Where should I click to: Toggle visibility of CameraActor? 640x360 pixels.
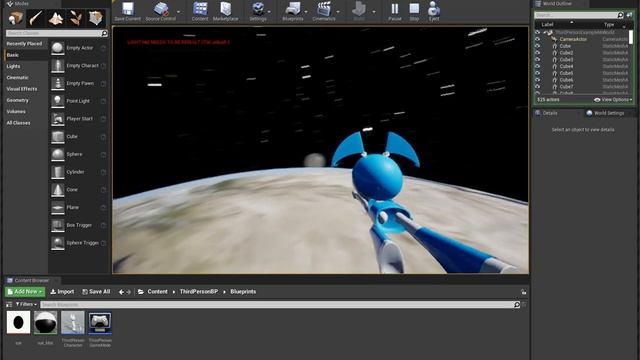click(x=538, y=39)
